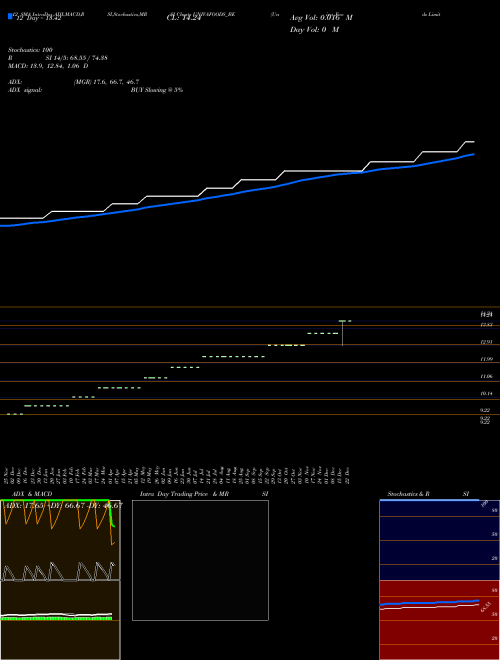The image size is (500, 660).
Task: Click the tall last candlestick on price chart
Action: (343, 333)
